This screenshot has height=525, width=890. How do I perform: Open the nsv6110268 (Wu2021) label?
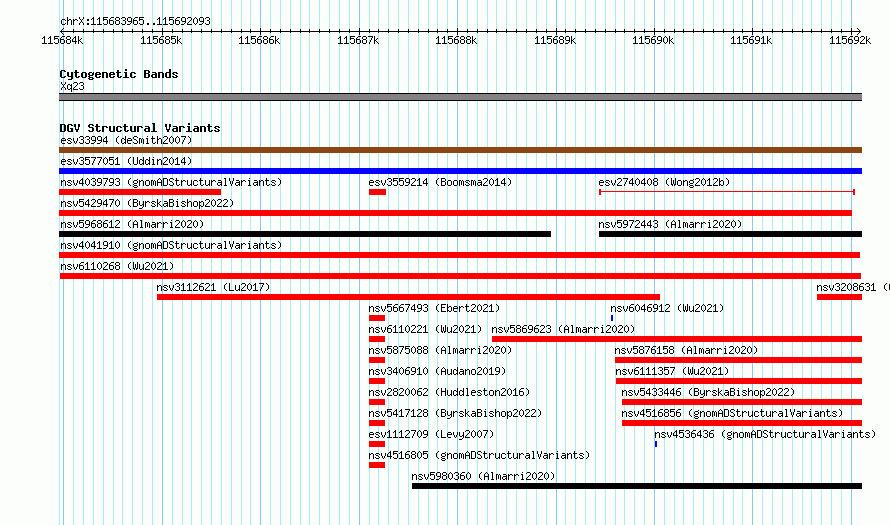pos(117,266)
